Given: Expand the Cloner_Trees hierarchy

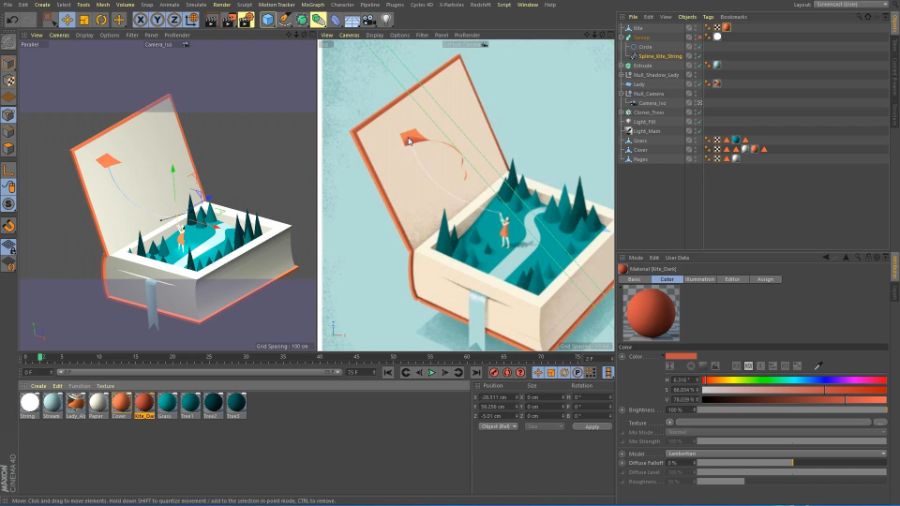Looking at the screenshot, I should pyautogui.click(x=622, y=112).
